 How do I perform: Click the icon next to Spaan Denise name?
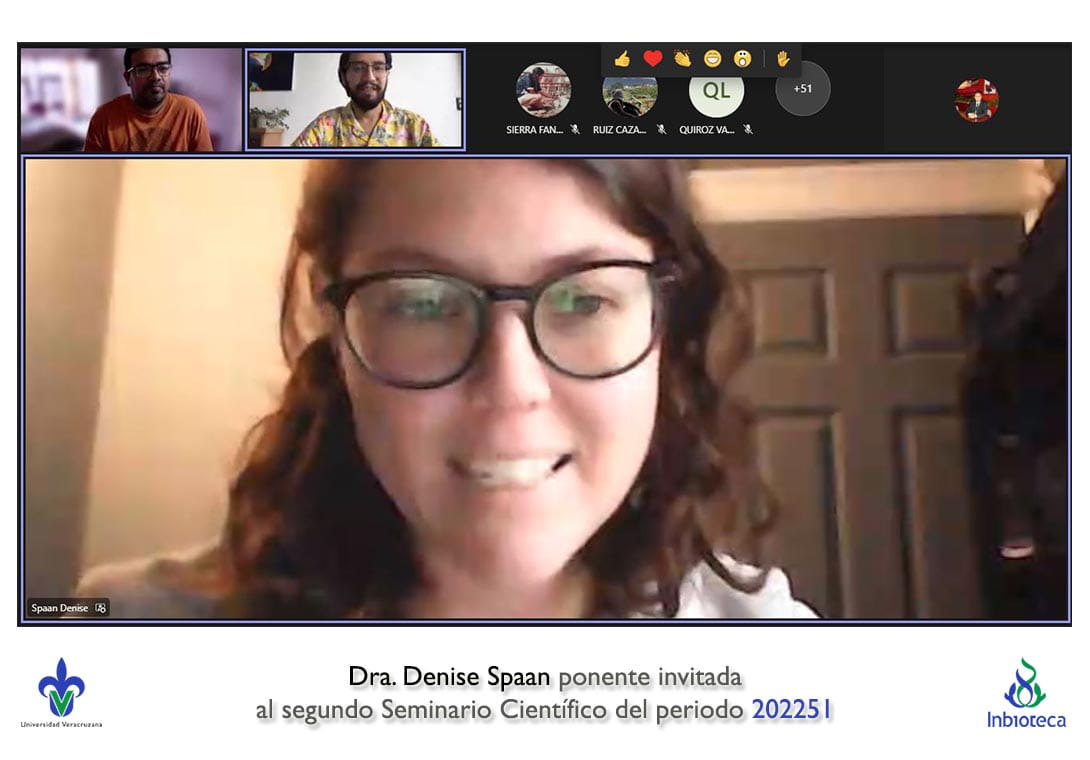(100, 607)
